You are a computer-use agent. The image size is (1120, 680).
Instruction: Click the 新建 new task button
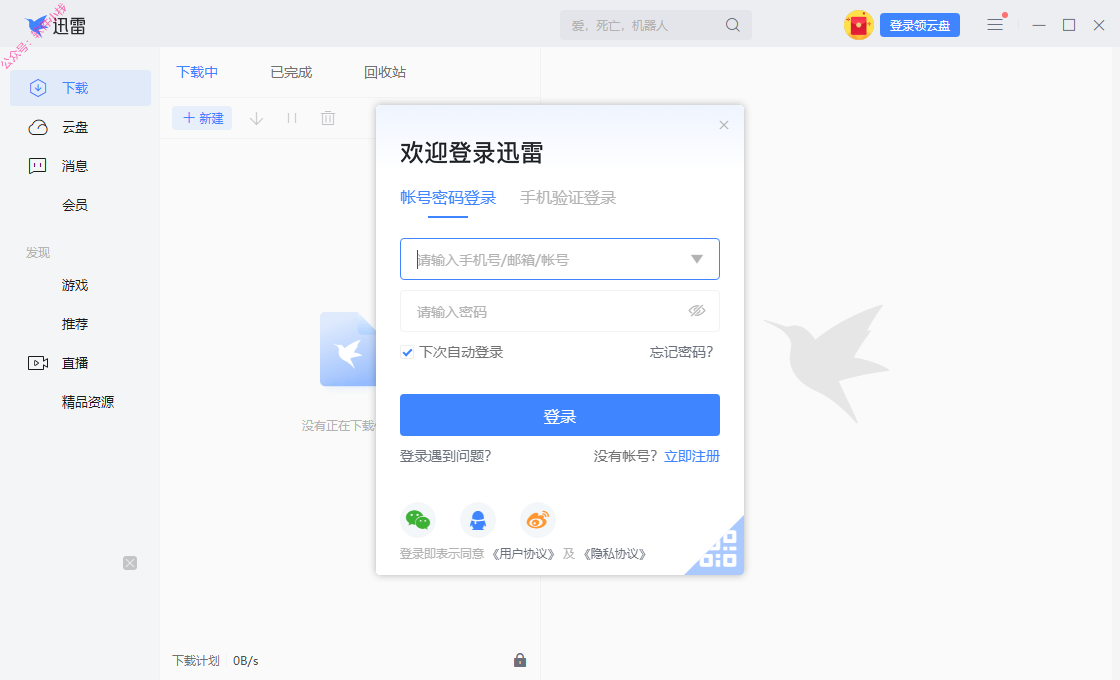tap(202, 118)
